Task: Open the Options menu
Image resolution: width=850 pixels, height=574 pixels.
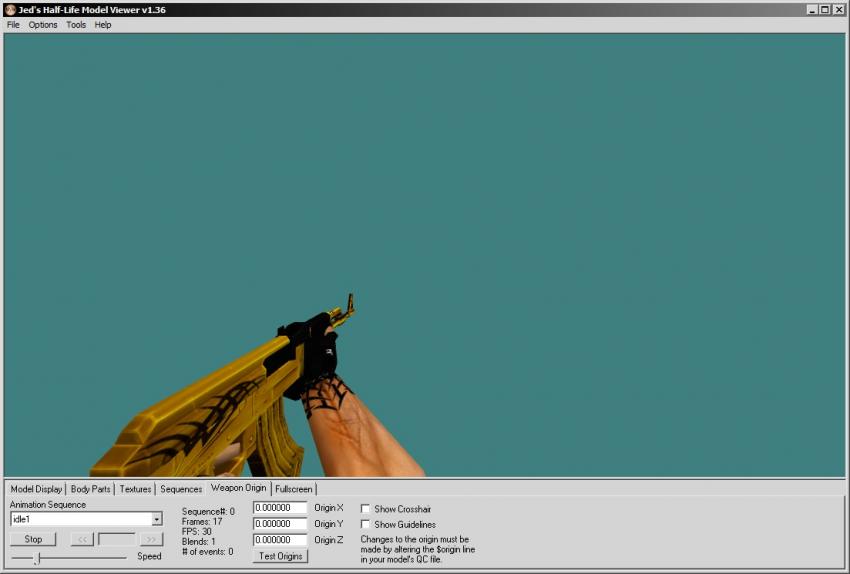Action: 43,25
